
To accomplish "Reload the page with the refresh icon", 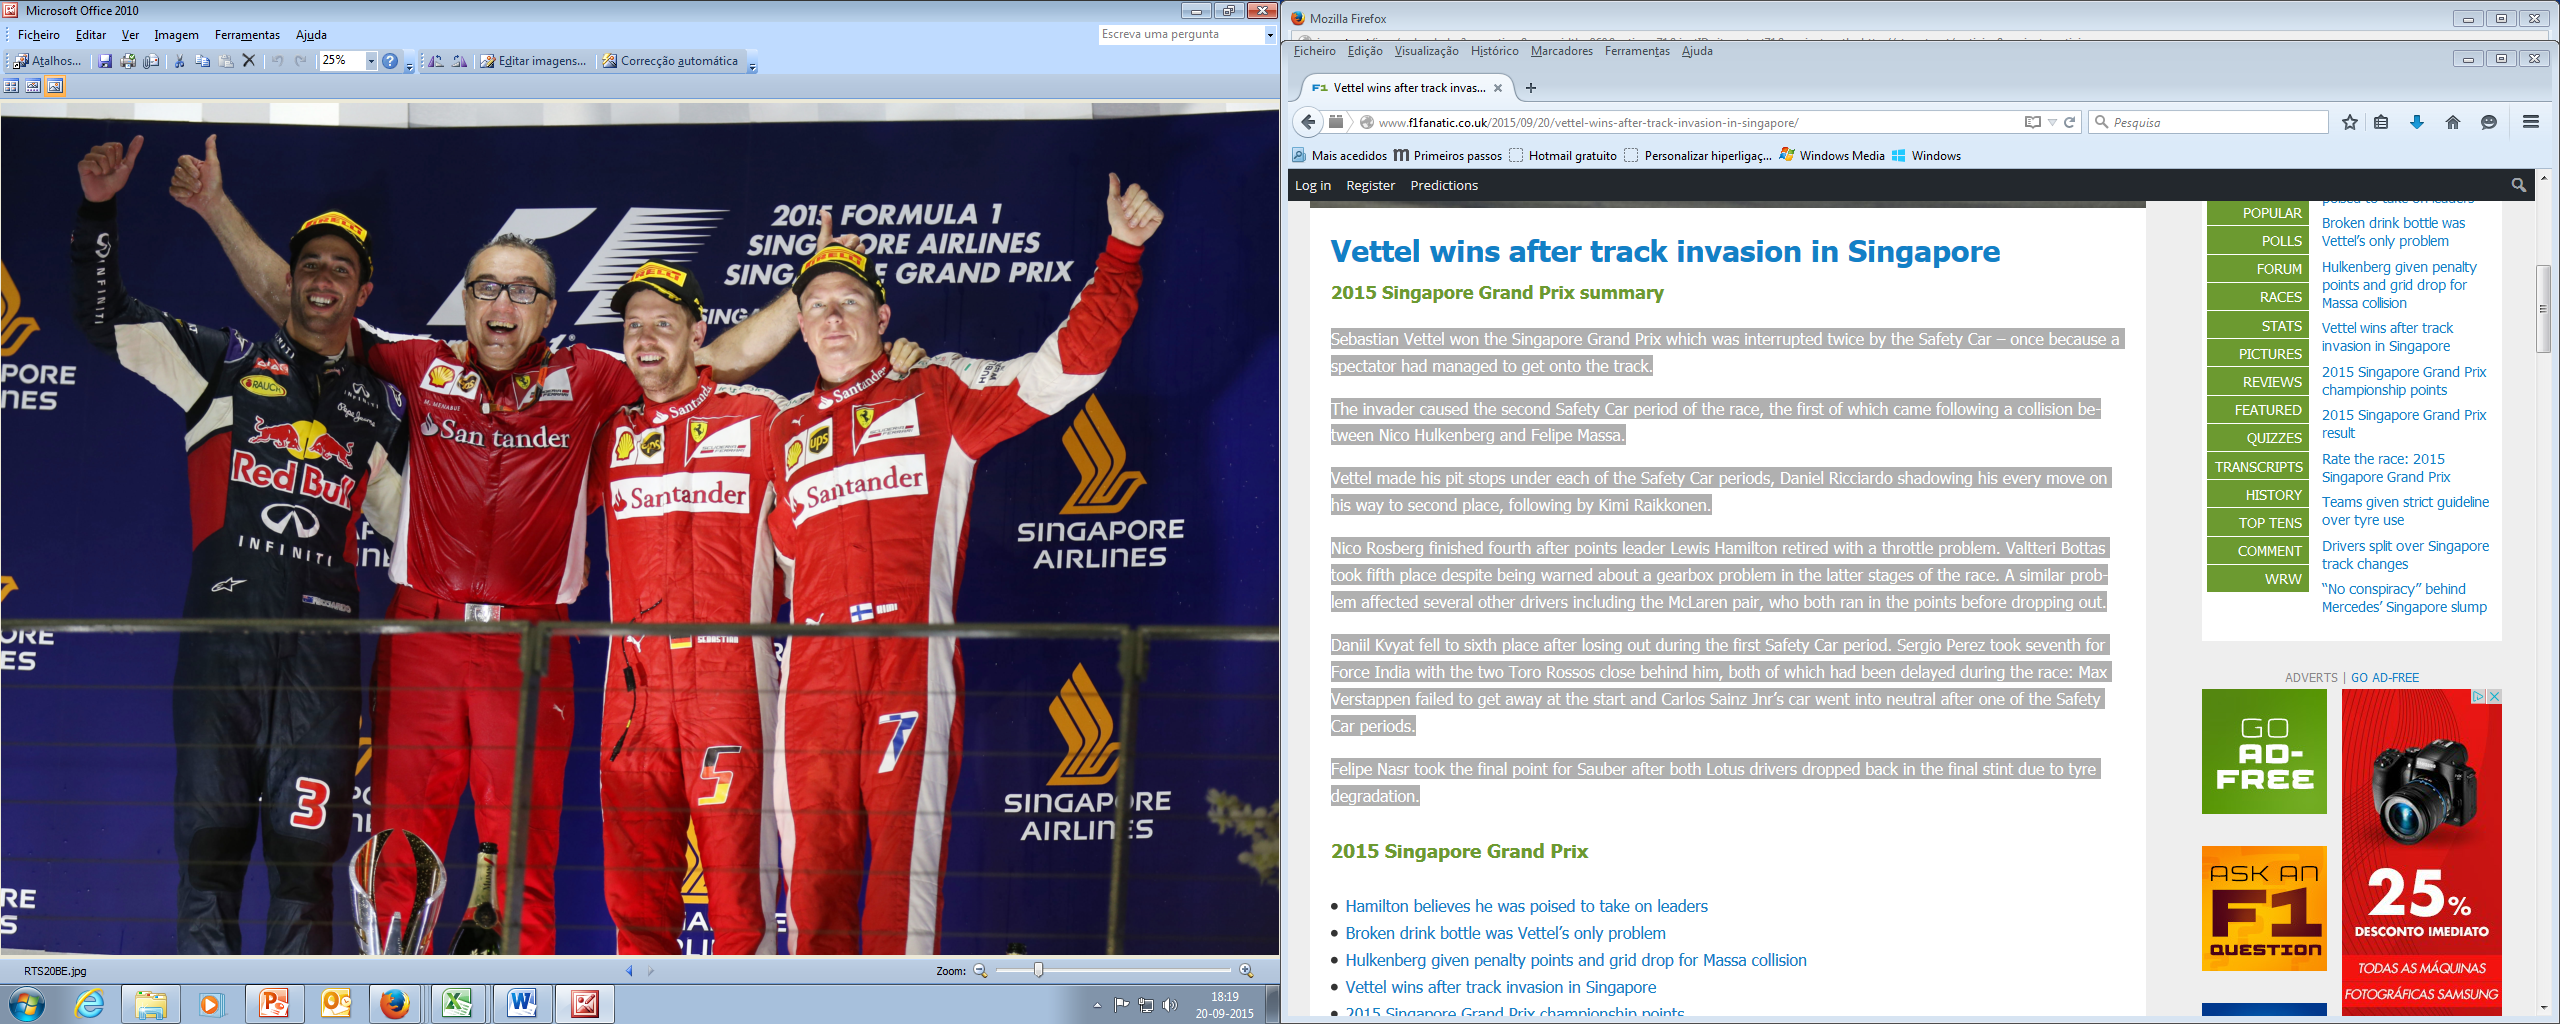I will (2070, 122).
